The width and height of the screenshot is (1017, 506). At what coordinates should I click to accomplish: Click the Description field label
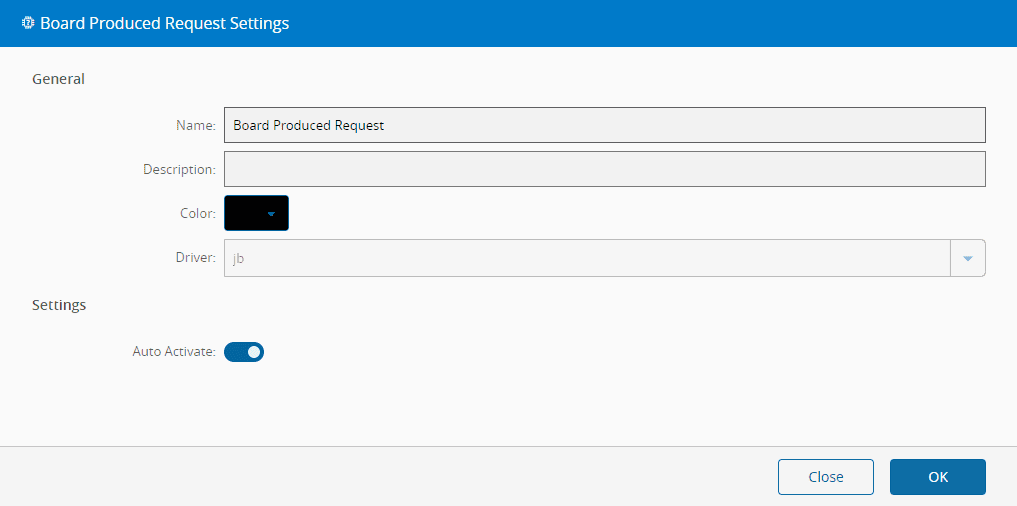[x=179, y=169]
